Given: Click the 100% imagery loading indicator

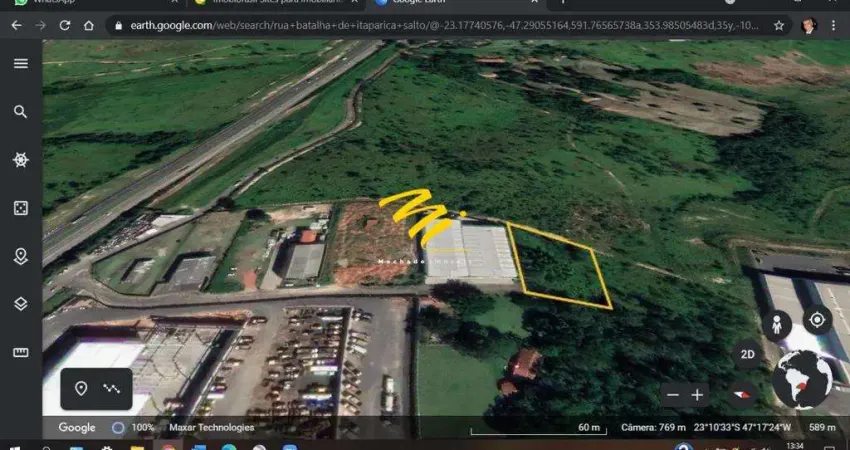Looking at the screenshot, I should 132,427.
